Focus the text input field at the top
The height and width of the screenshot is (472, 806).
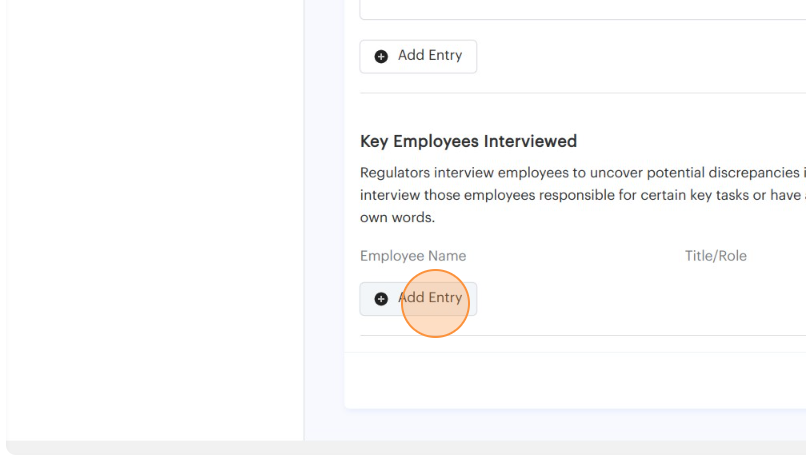point(582,10)
